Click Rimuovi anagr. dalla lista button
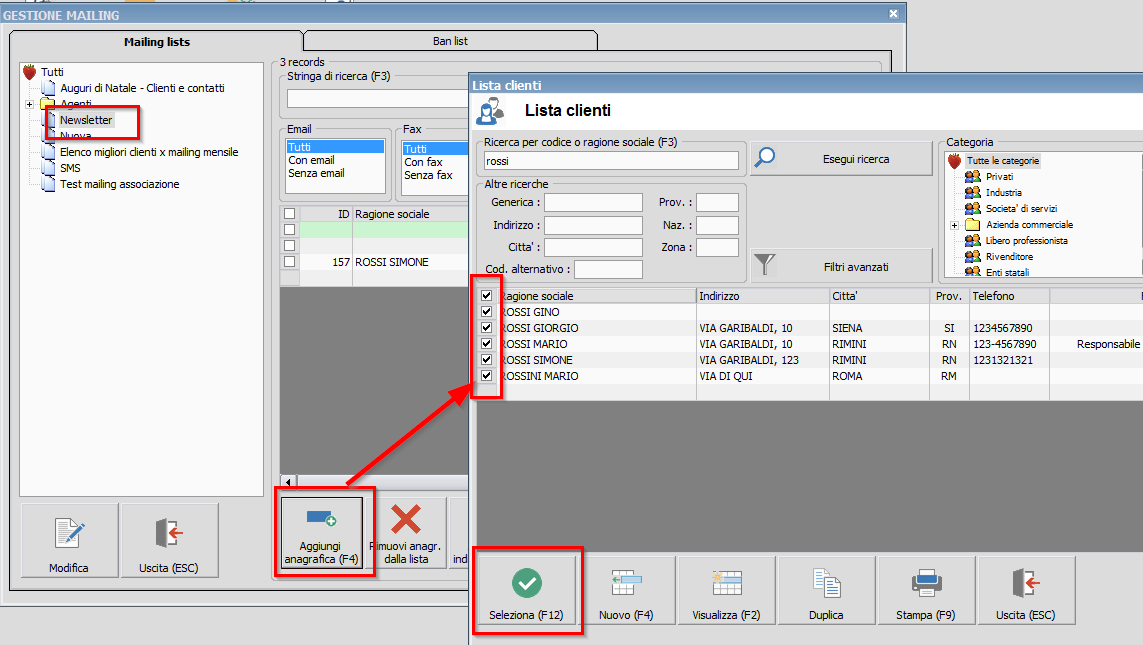1143x645 pixels. (x=406, y=533)
